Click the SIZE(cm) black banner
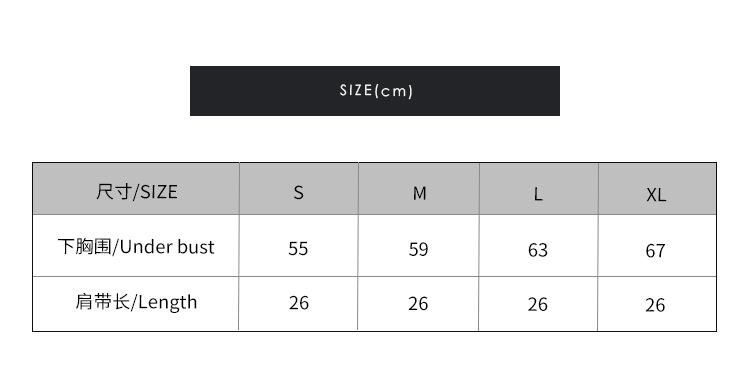The image size is (750, 367). click(375, 91)
